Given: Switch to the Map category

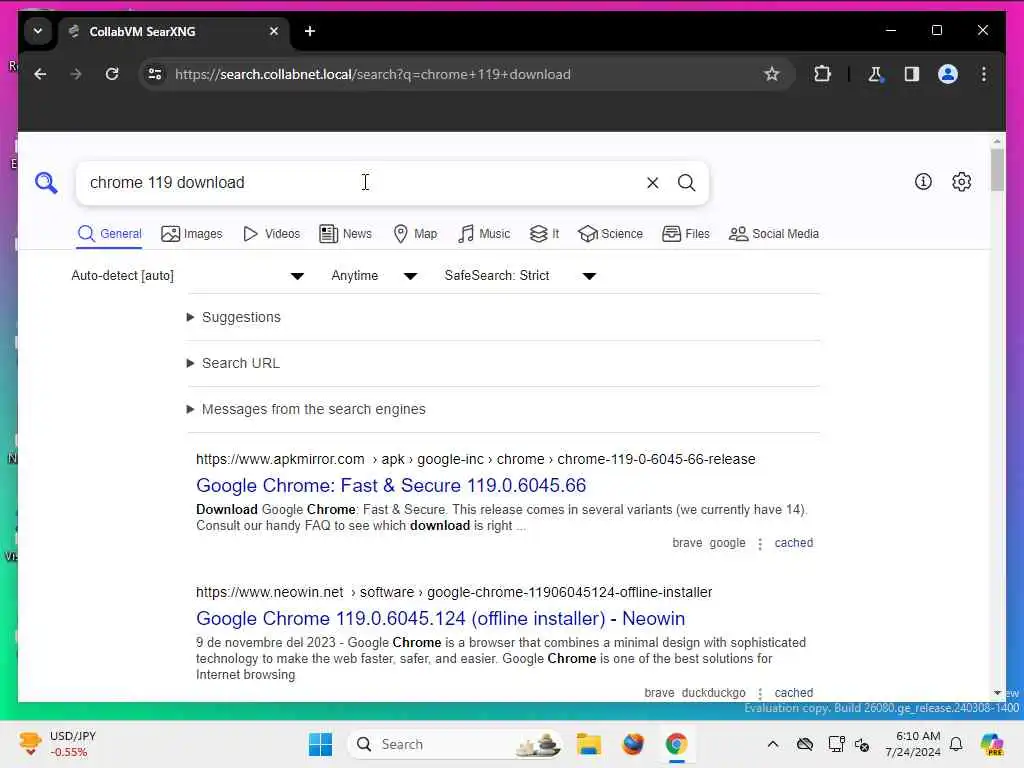Looking at the screenshot, I should click(415, 234).
